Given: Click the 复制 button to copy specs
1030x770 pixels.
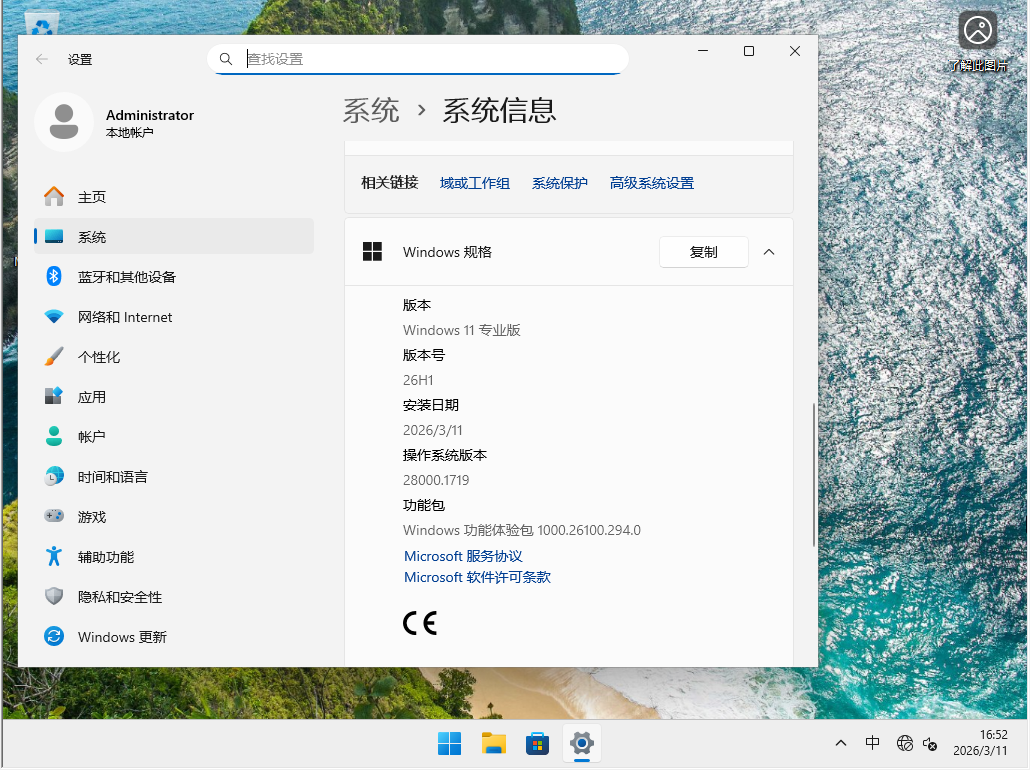Looking at the screenshot, I should (703, 252).
